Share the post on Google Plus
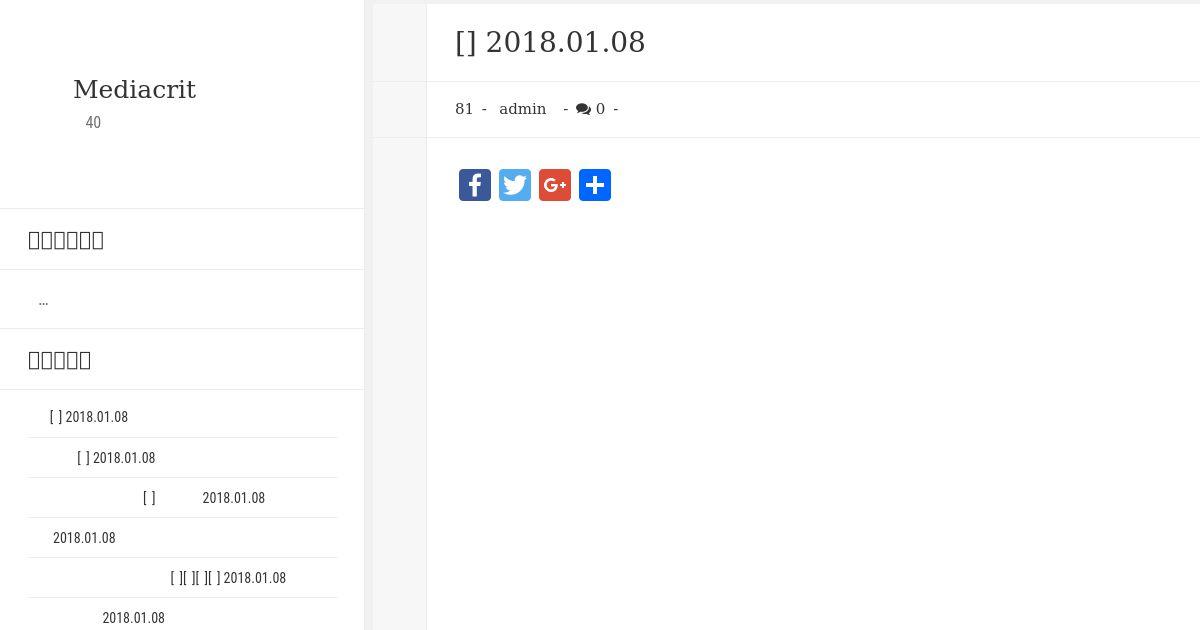This screenshot has height=630, width=1200. 555,185
